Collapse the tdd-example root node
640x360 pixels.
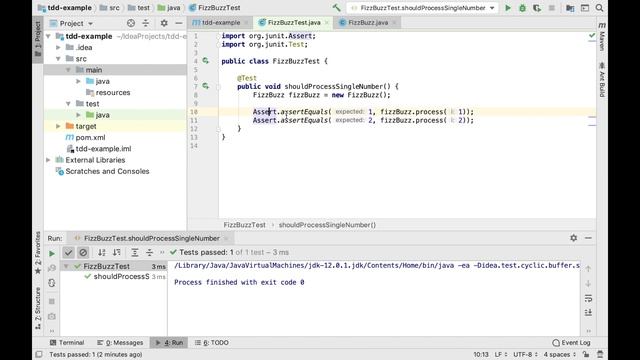click(49, 36)
